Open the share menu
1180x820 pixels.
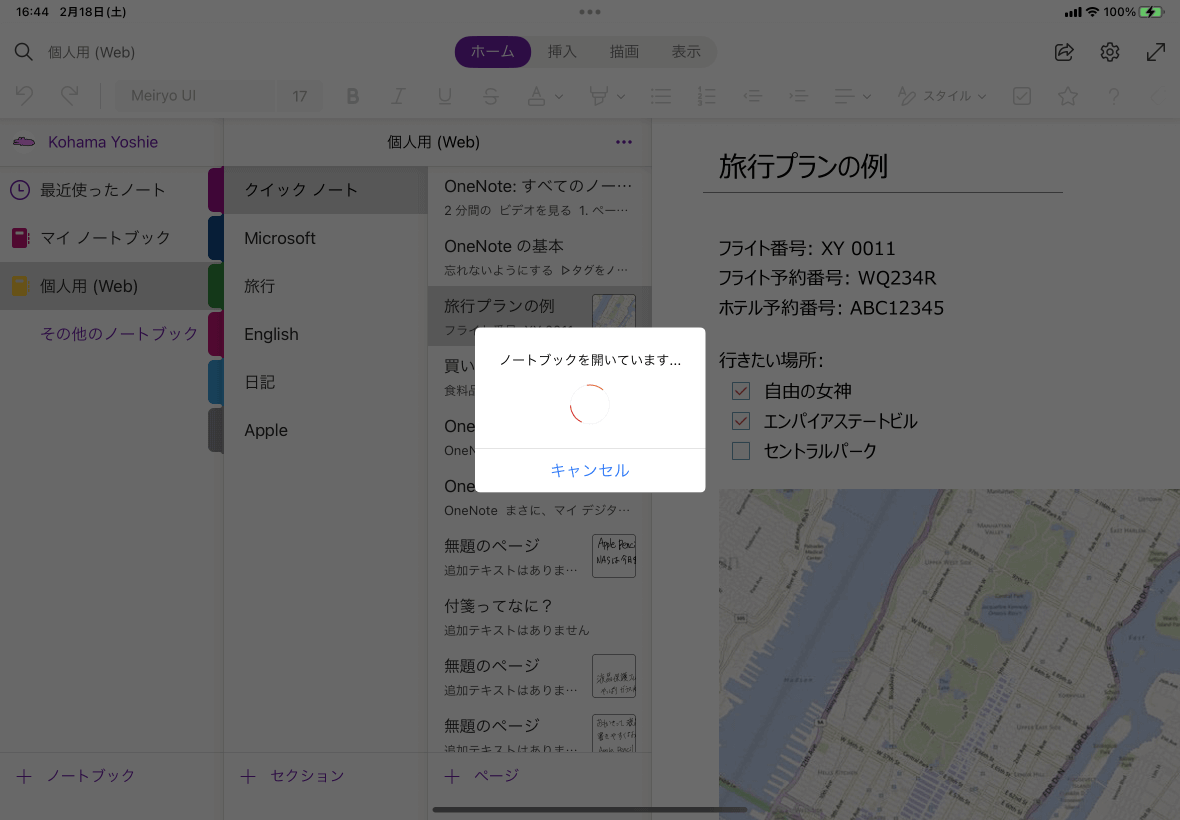tap(1064, 52)
